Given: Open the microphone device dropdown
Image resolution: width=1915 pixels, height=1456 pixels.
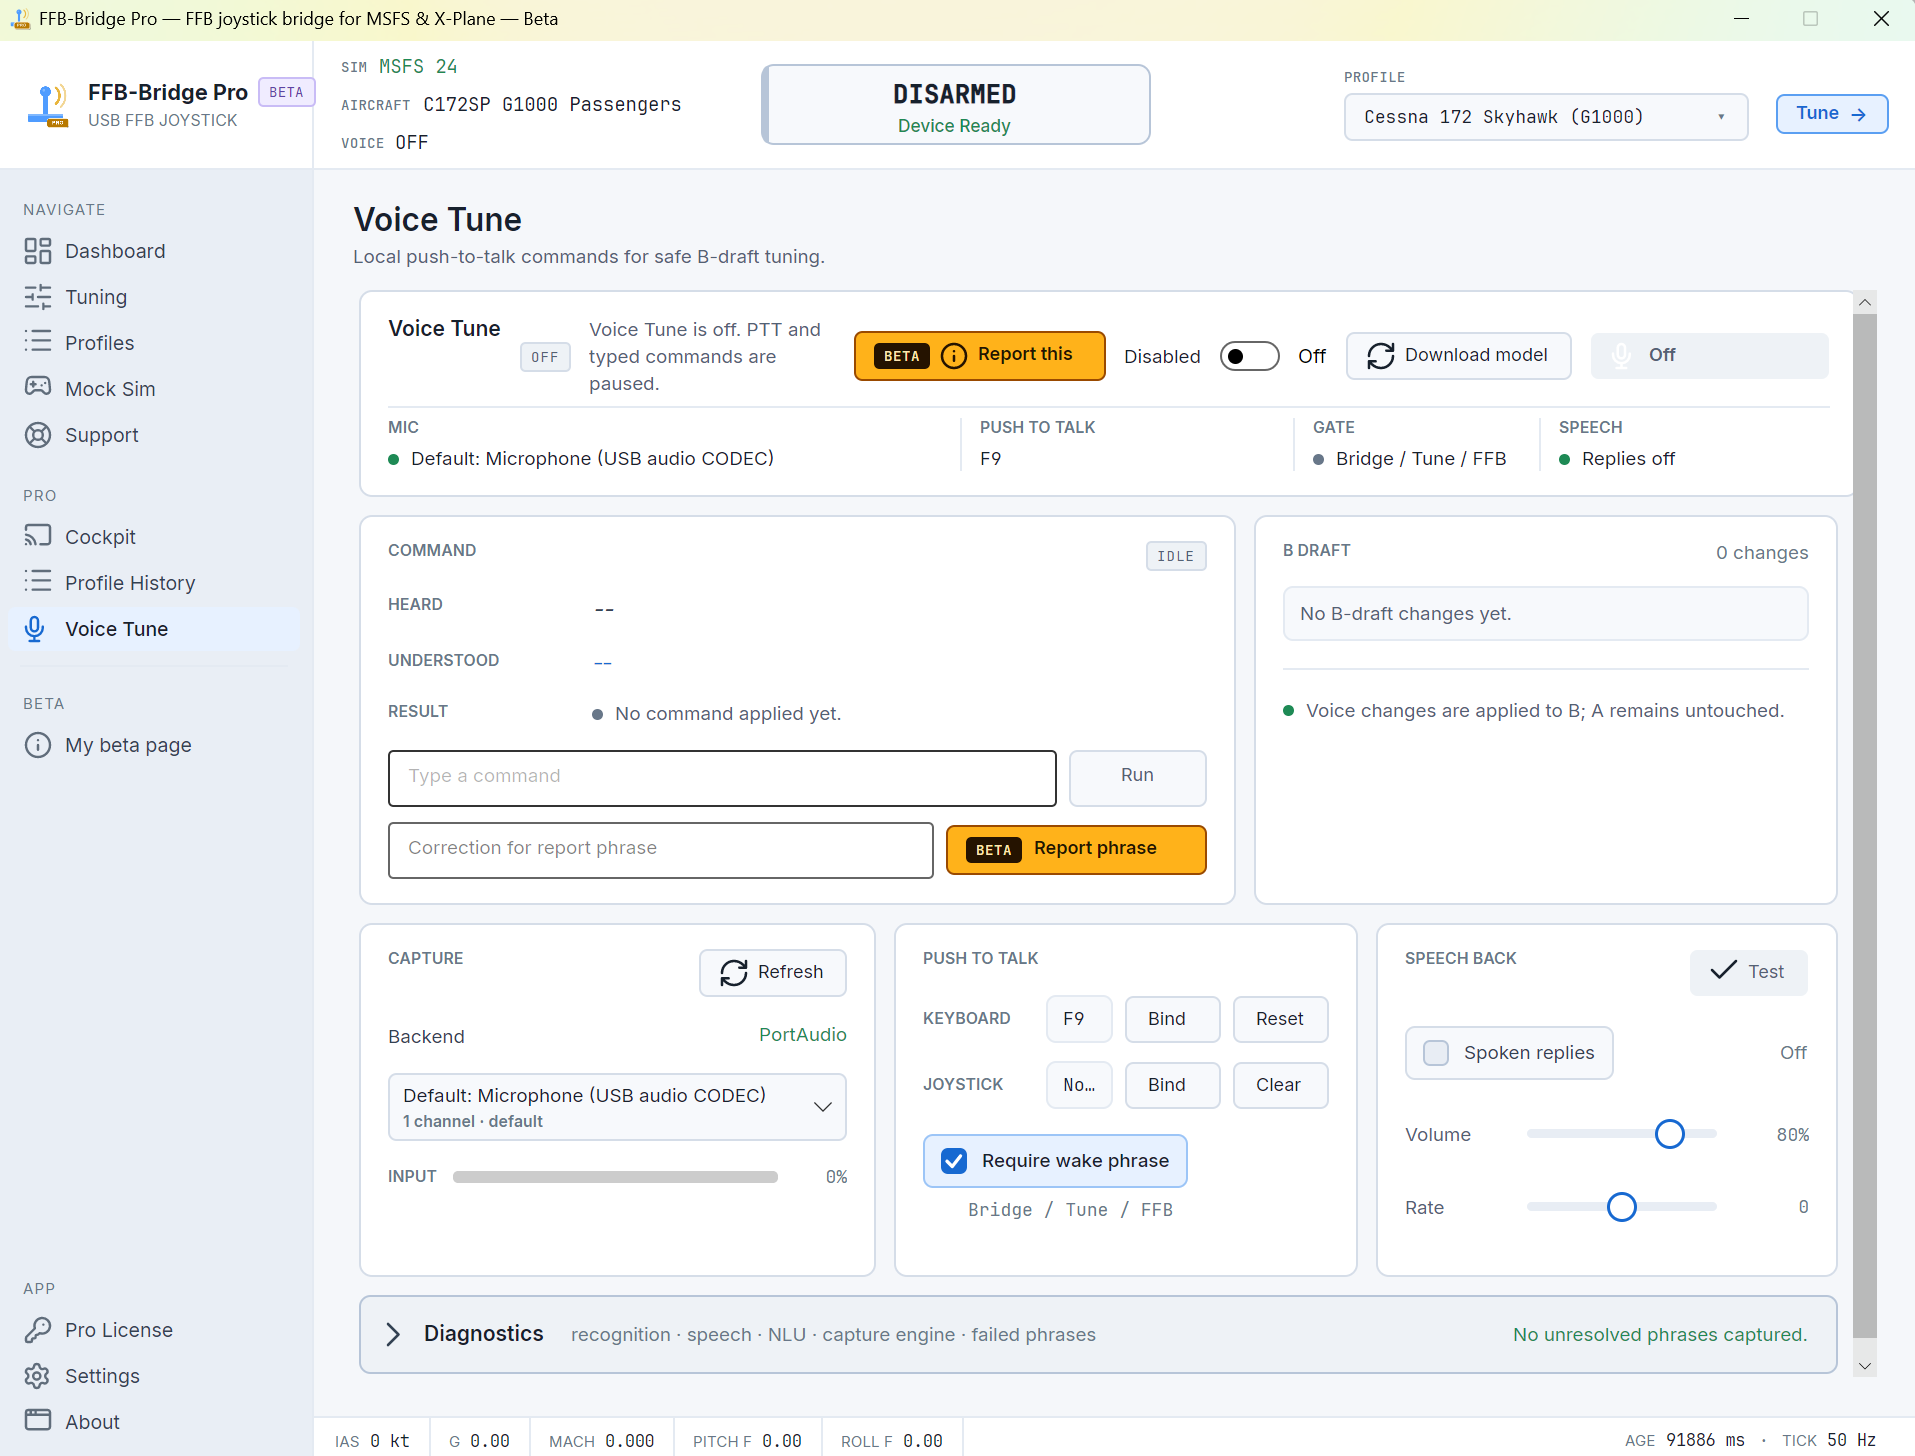Looking at the screenshot, I should click(x=617, y=1107).
